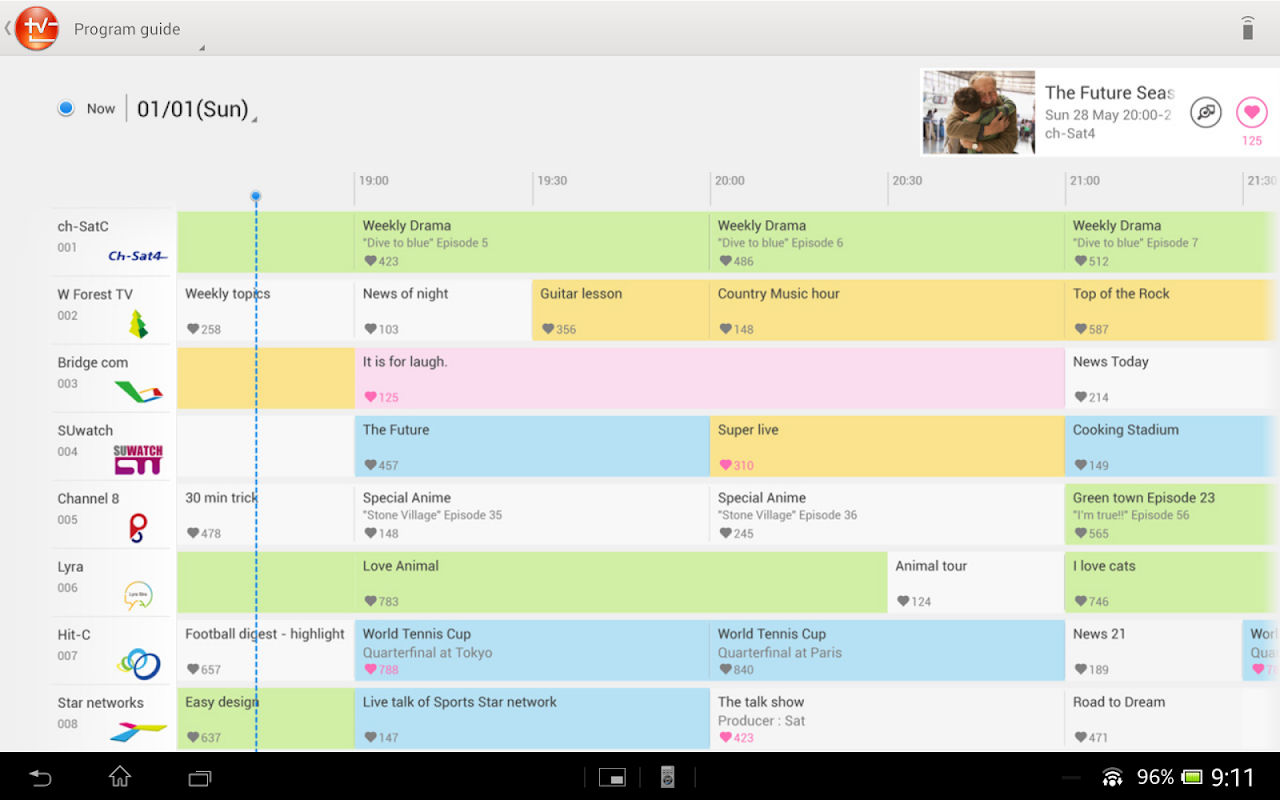
Task: Open News of night program
Action: click(443, 310)
